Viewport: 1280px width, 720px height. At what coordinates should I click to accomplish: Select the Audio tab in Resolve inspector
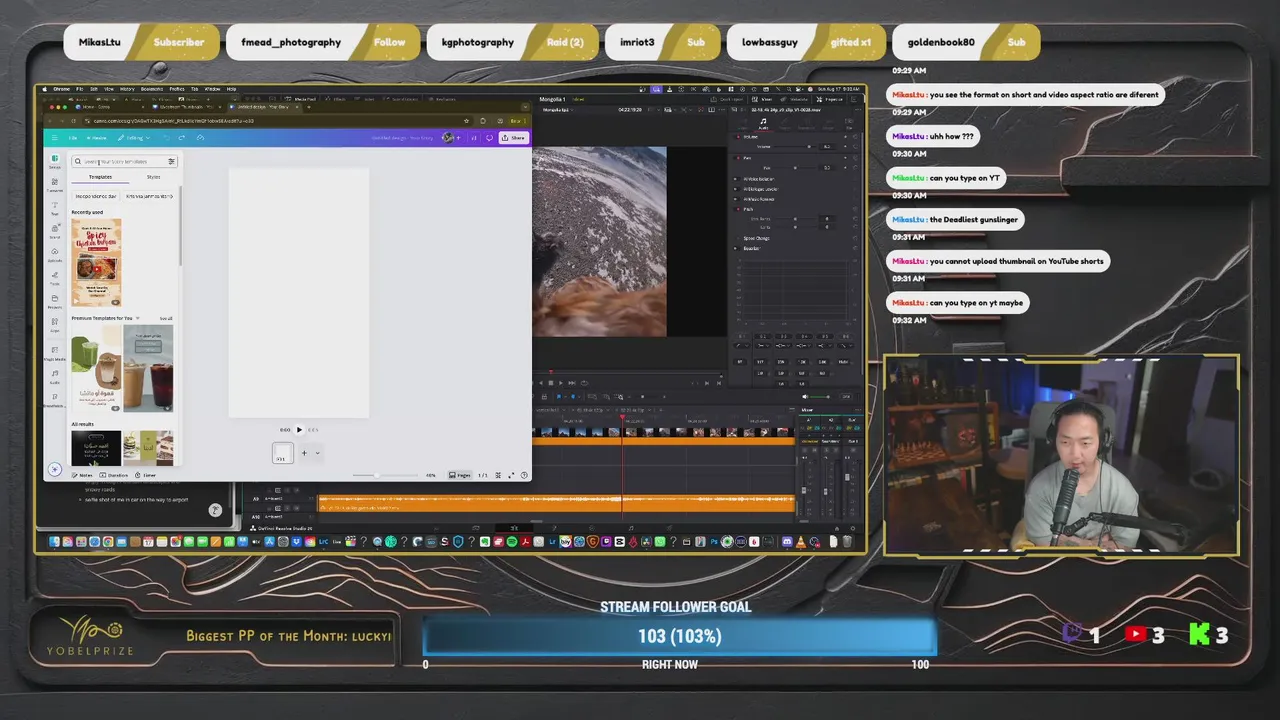click(x=763, y=124)
